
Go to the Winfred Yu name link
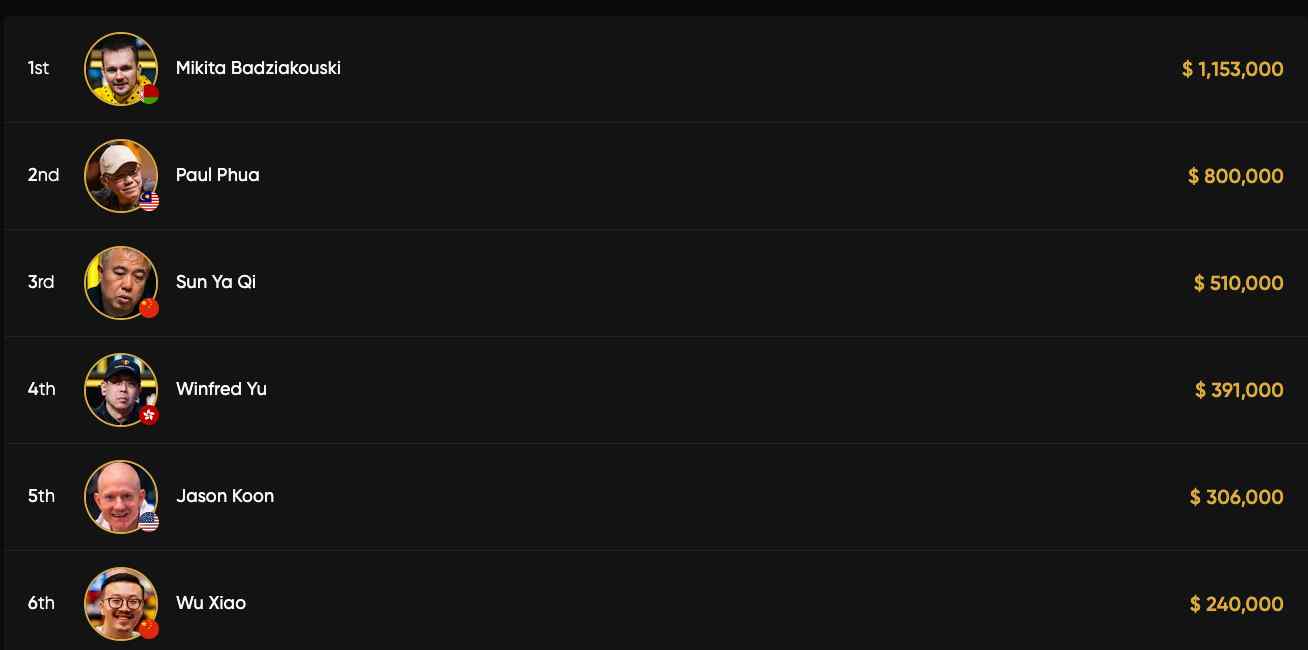coord(221,389)
